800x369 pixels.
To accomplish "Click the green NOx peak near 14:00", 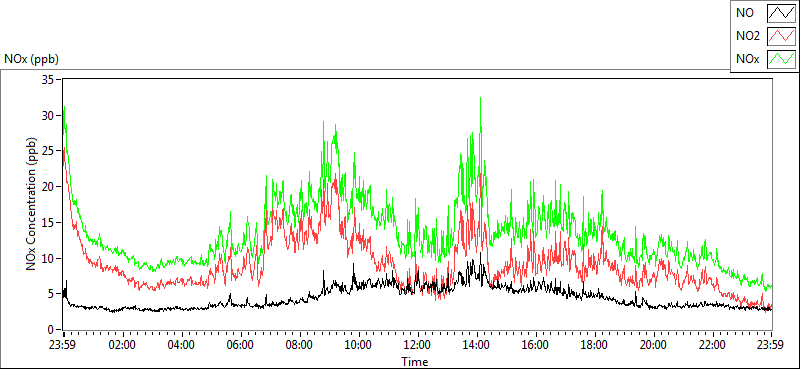I will pyautogui.click(x=480, y=99).
